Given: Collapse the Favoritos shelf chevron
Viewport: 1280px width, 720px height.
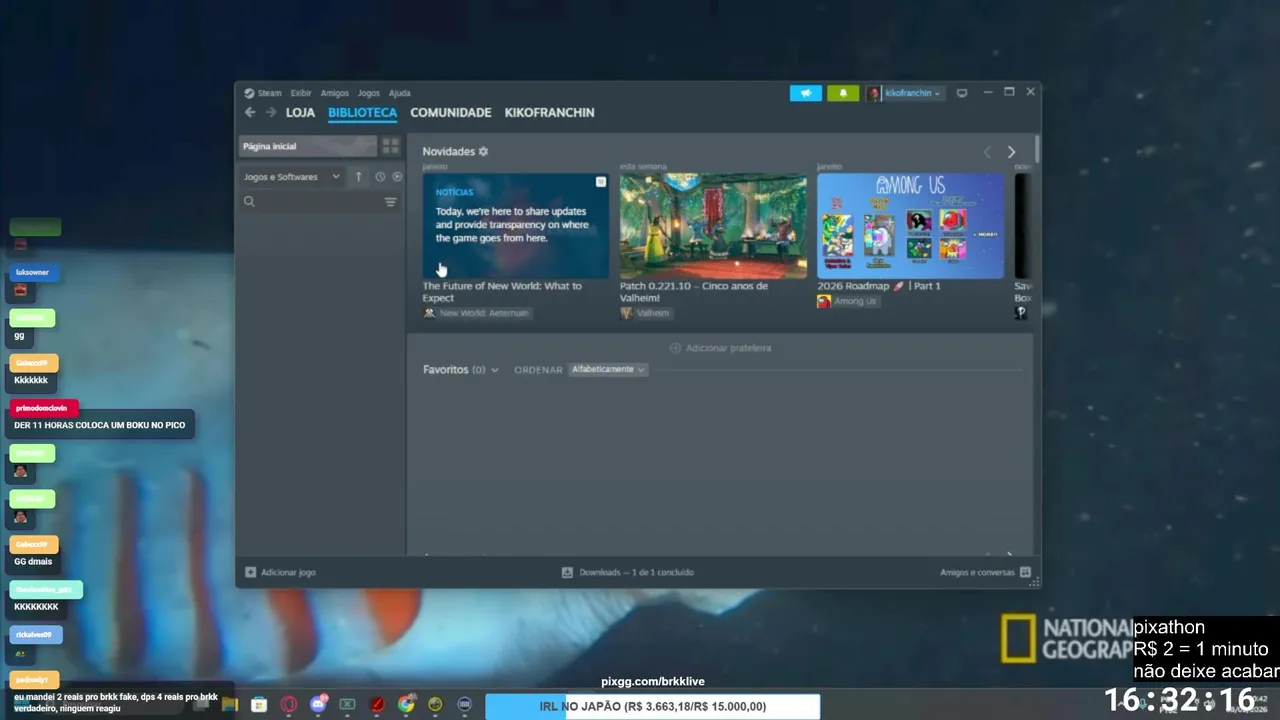Looking at the screenshot, I should point(494,370).
